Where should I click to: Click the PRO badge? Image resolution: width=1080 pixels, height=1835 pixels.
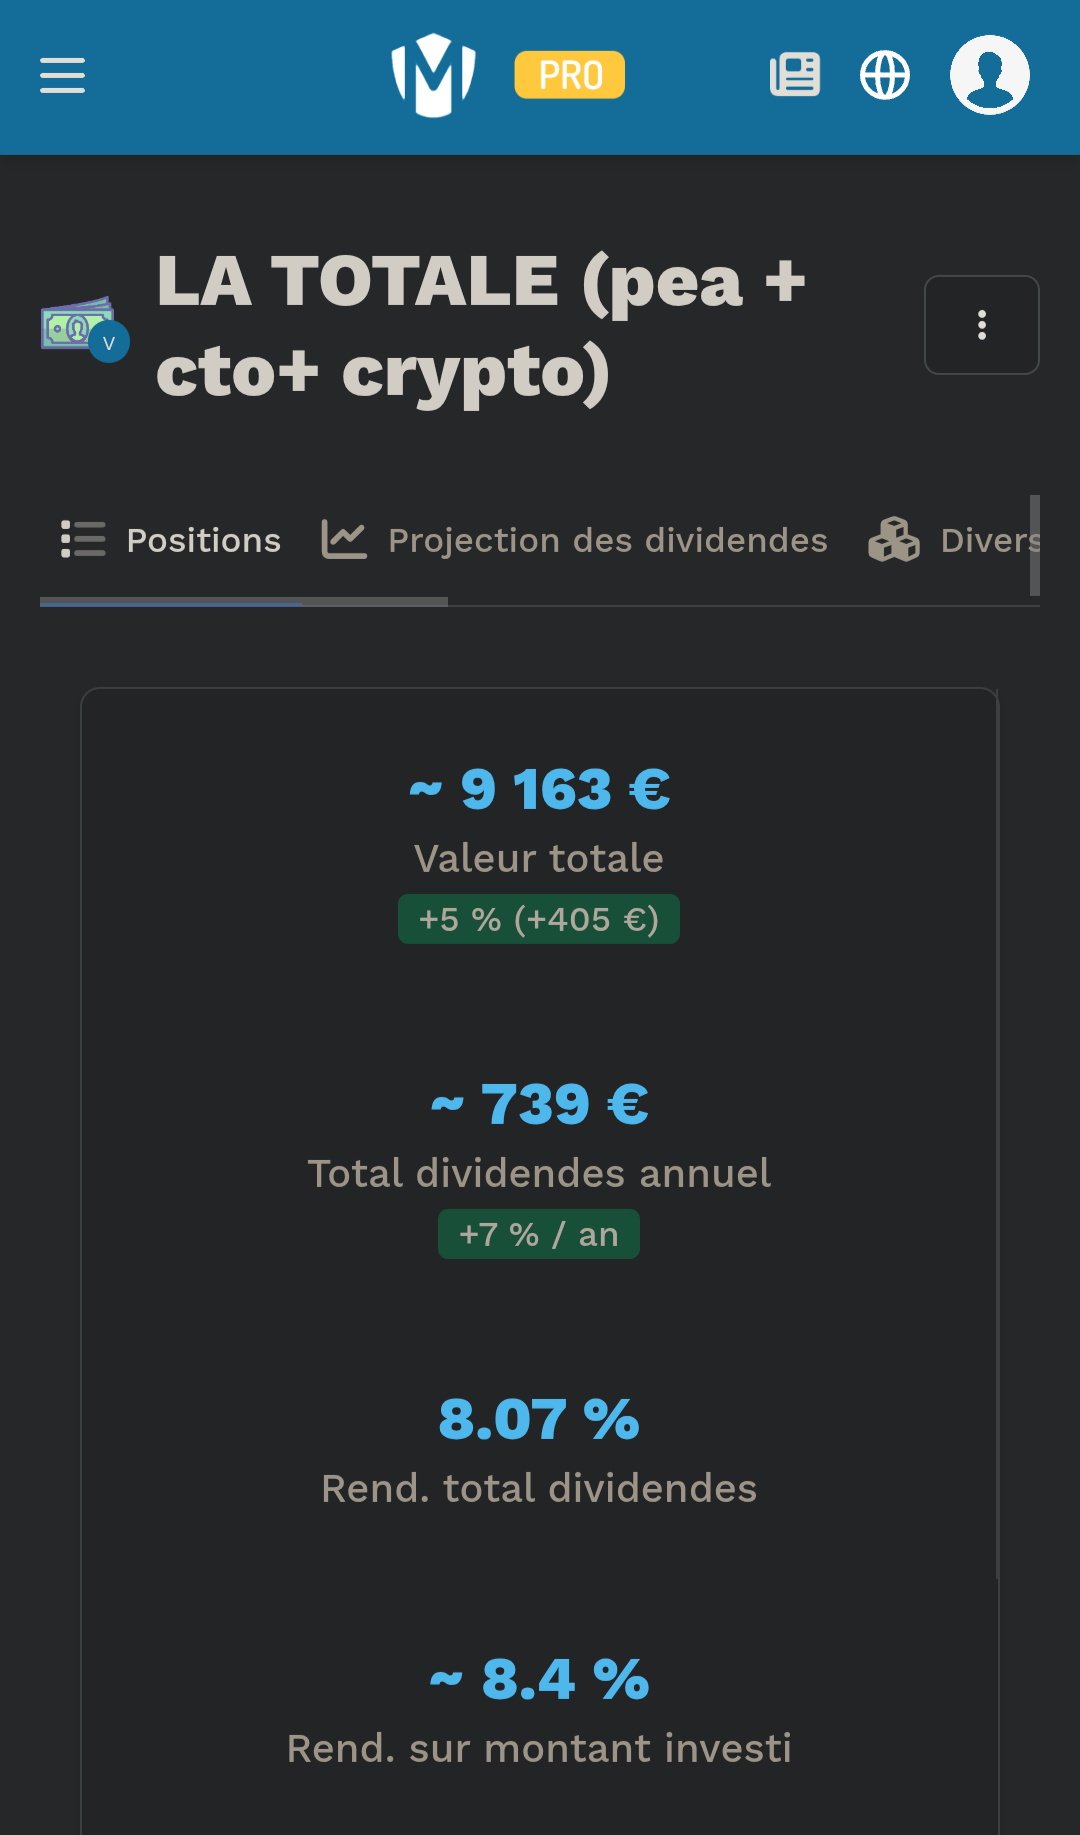pyautogui.click(x=570, y=75)
